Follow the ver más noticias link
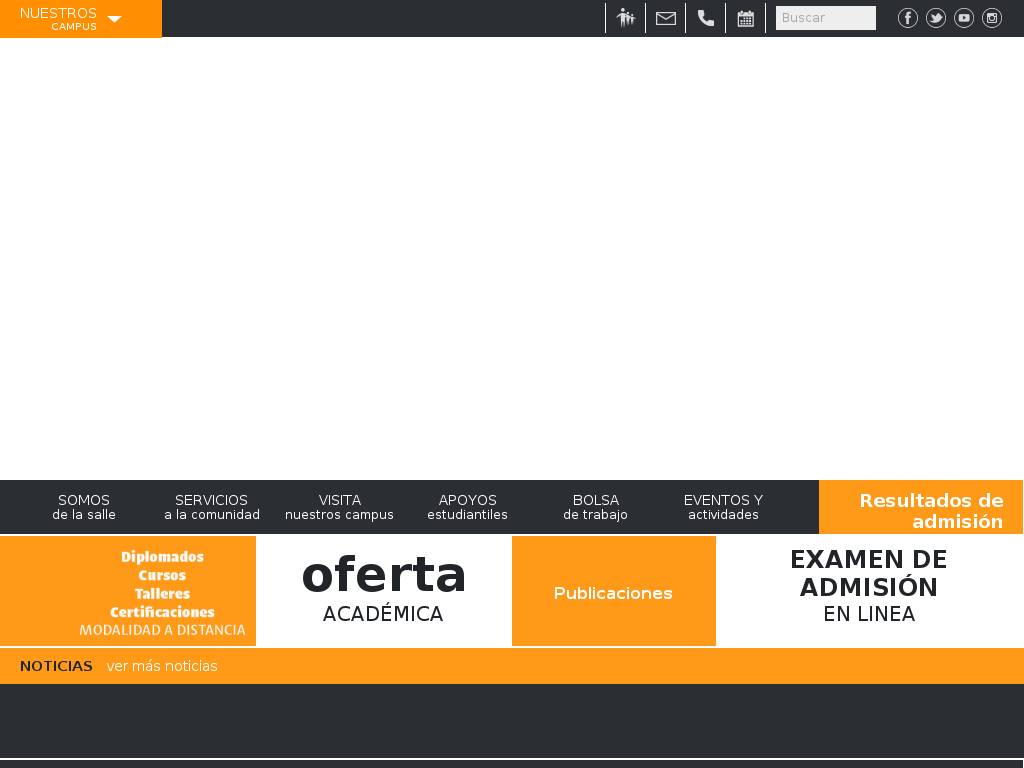The width and height of the screenshot is (1024, 768). tap(162, 666)
